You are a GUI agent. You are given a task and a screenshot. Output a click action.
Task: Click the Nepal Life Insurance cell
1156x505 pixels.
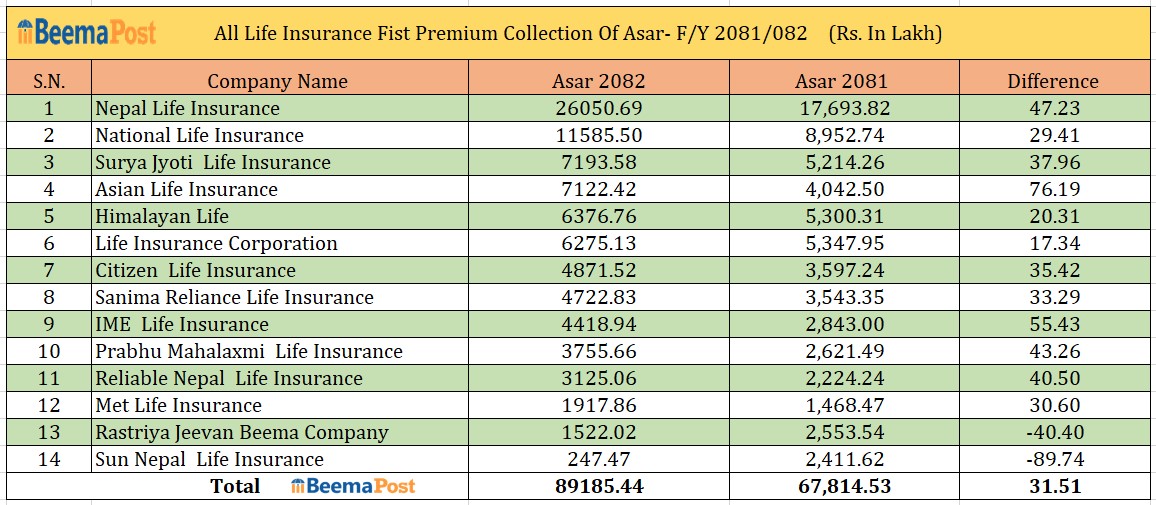coord(188,108)
